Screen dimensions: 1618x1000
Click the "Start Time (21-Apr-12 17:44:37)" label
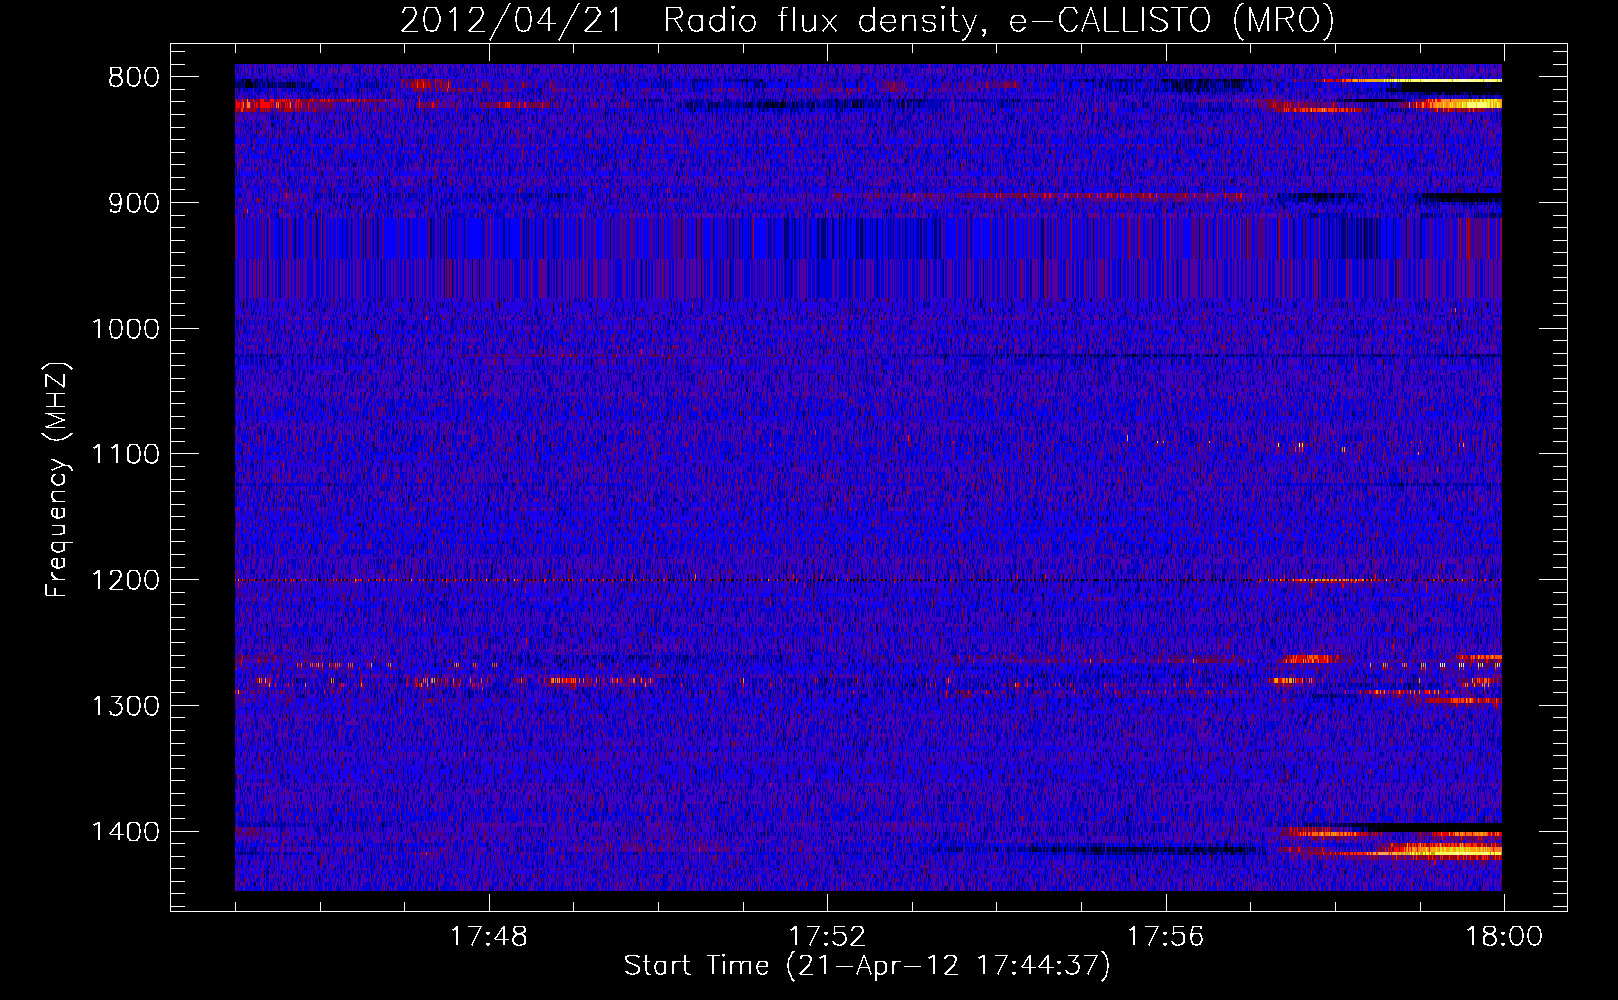[867, 966]
